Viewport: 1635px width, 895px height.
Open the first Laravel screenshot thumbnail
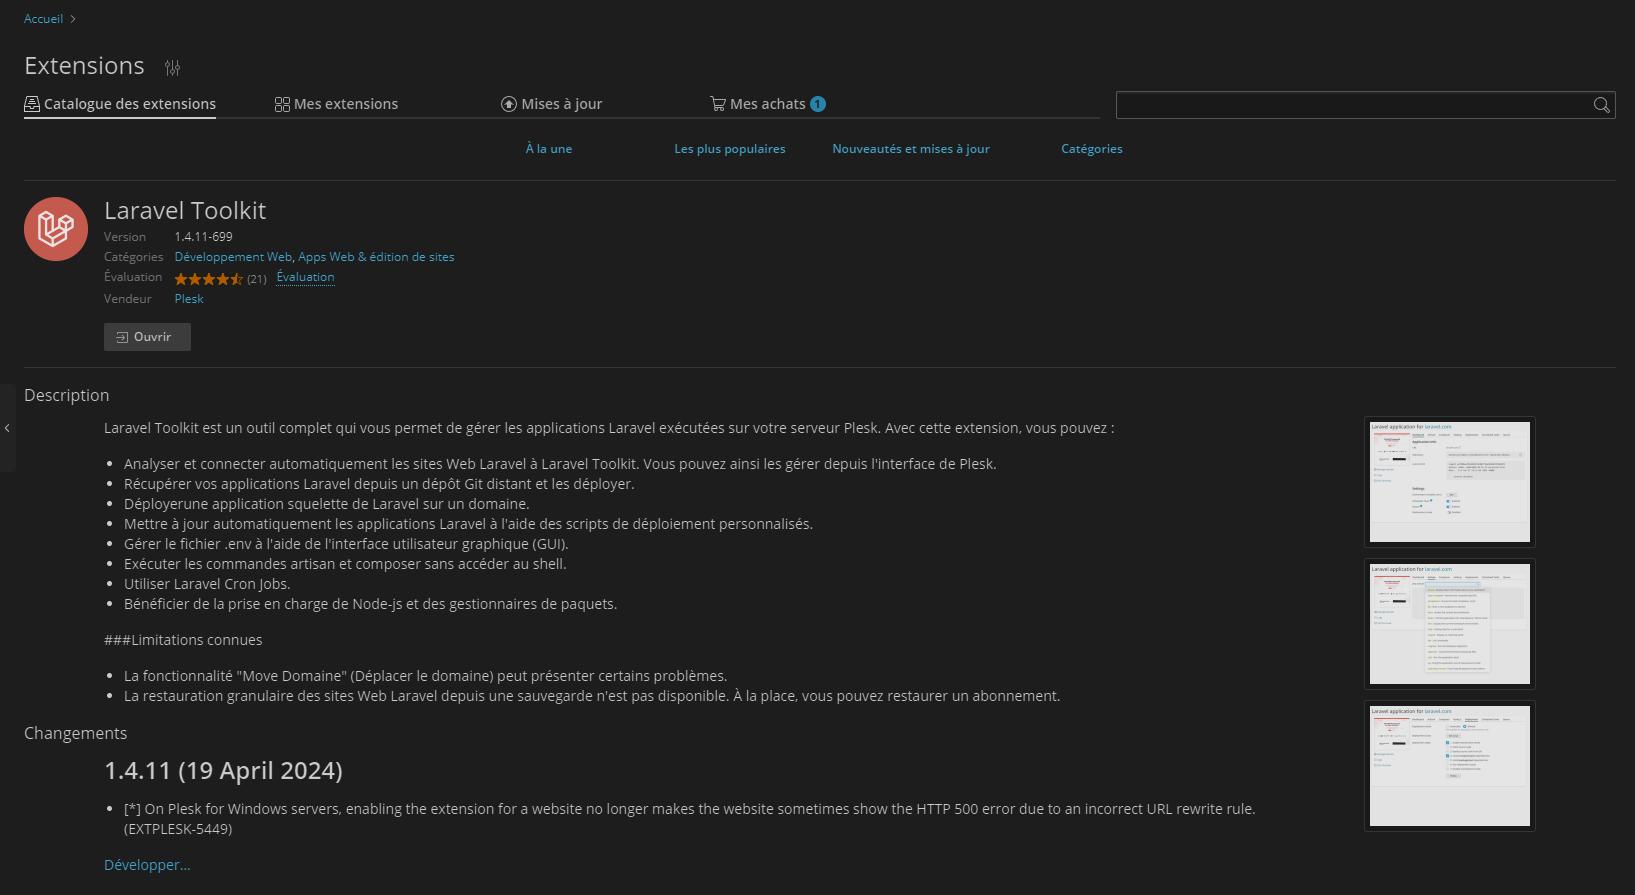click(x=1450, y=482)
